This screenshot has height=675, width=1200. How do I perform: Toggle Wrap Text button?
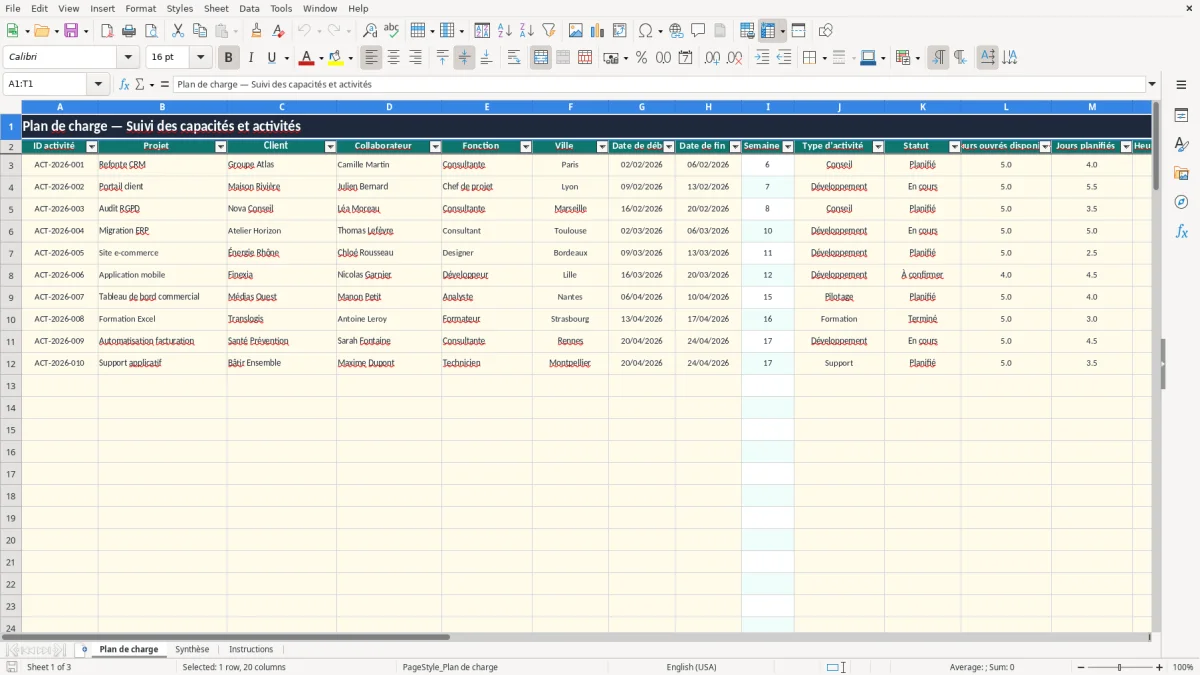coord(514,58)
